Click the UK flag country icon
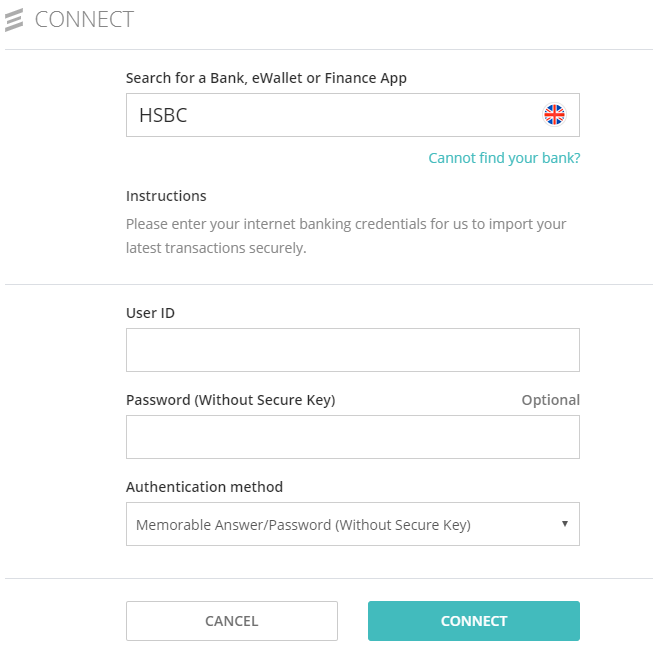This screenshot has height=668, width=653. pos(554,115)
